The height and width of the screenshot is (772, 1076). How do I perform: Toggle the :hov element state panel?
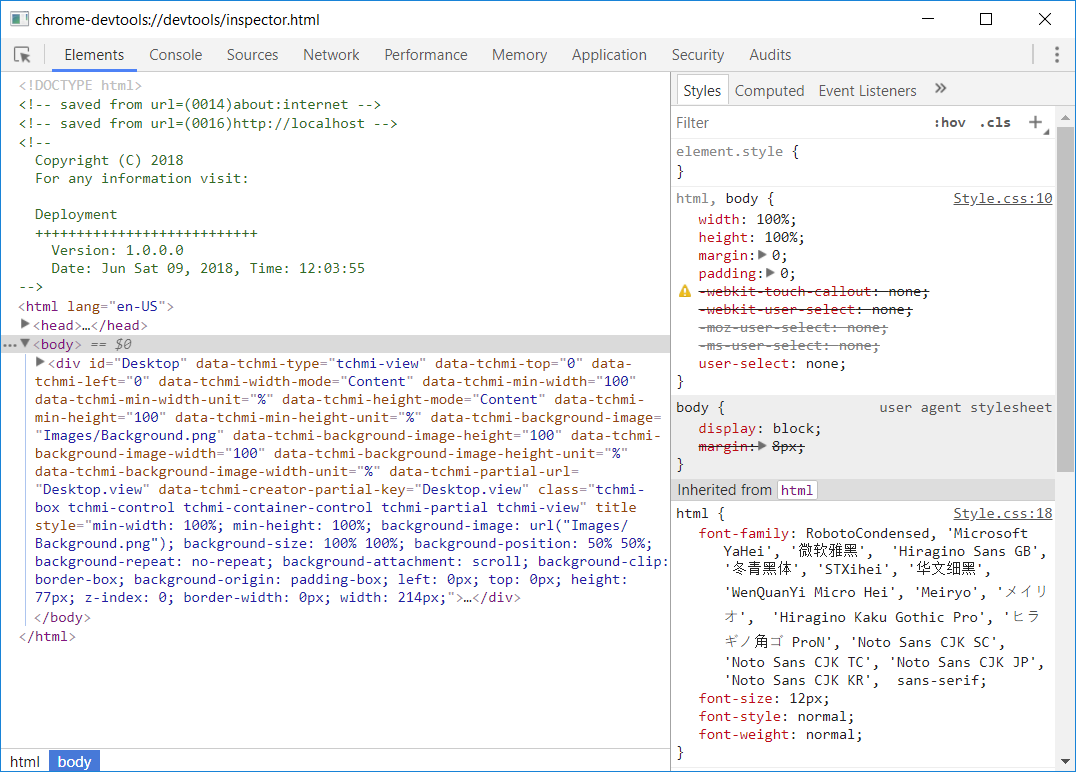coord(950,123)
